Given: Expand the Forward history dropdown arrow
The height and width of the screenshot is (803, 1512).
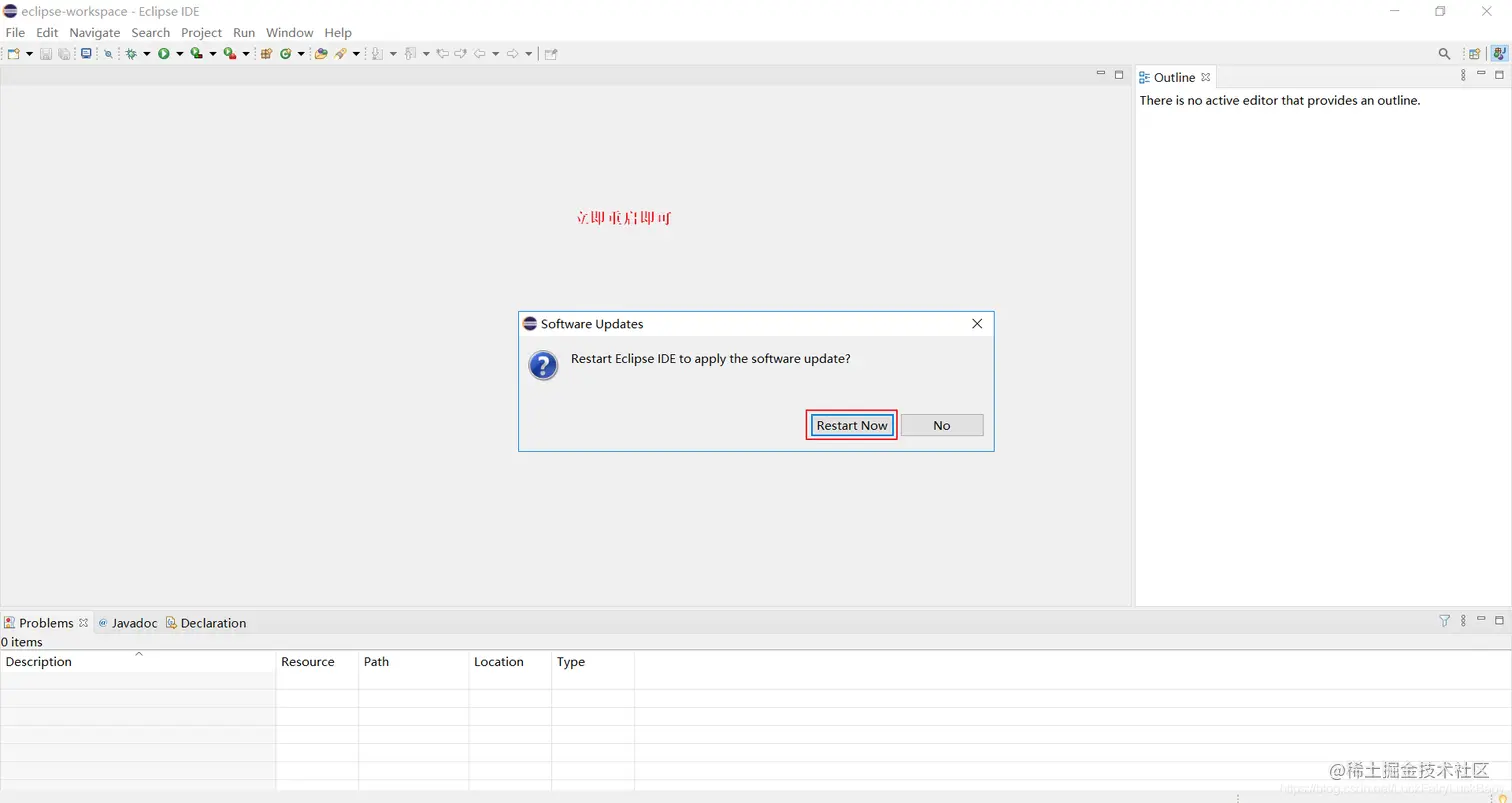Looking at the screenshot, I should [x=528, y=54].
